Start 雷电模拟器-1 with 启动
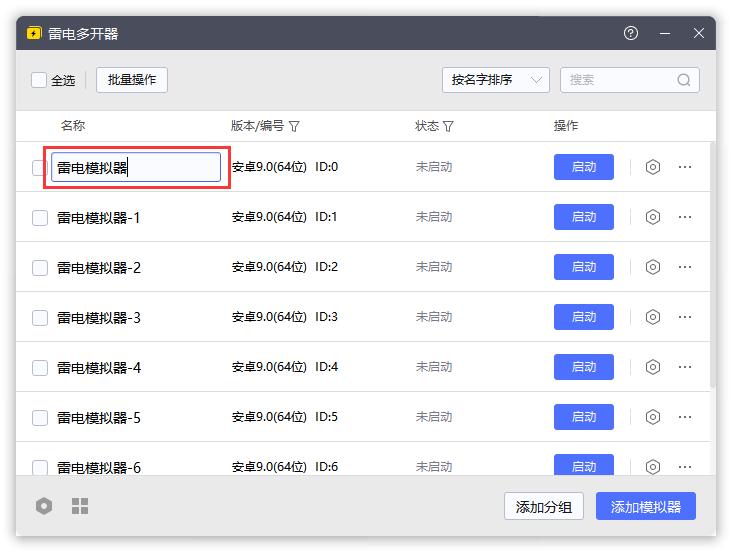Image resolution: width=736 pixels, height=556 pixels. point(583,217)
